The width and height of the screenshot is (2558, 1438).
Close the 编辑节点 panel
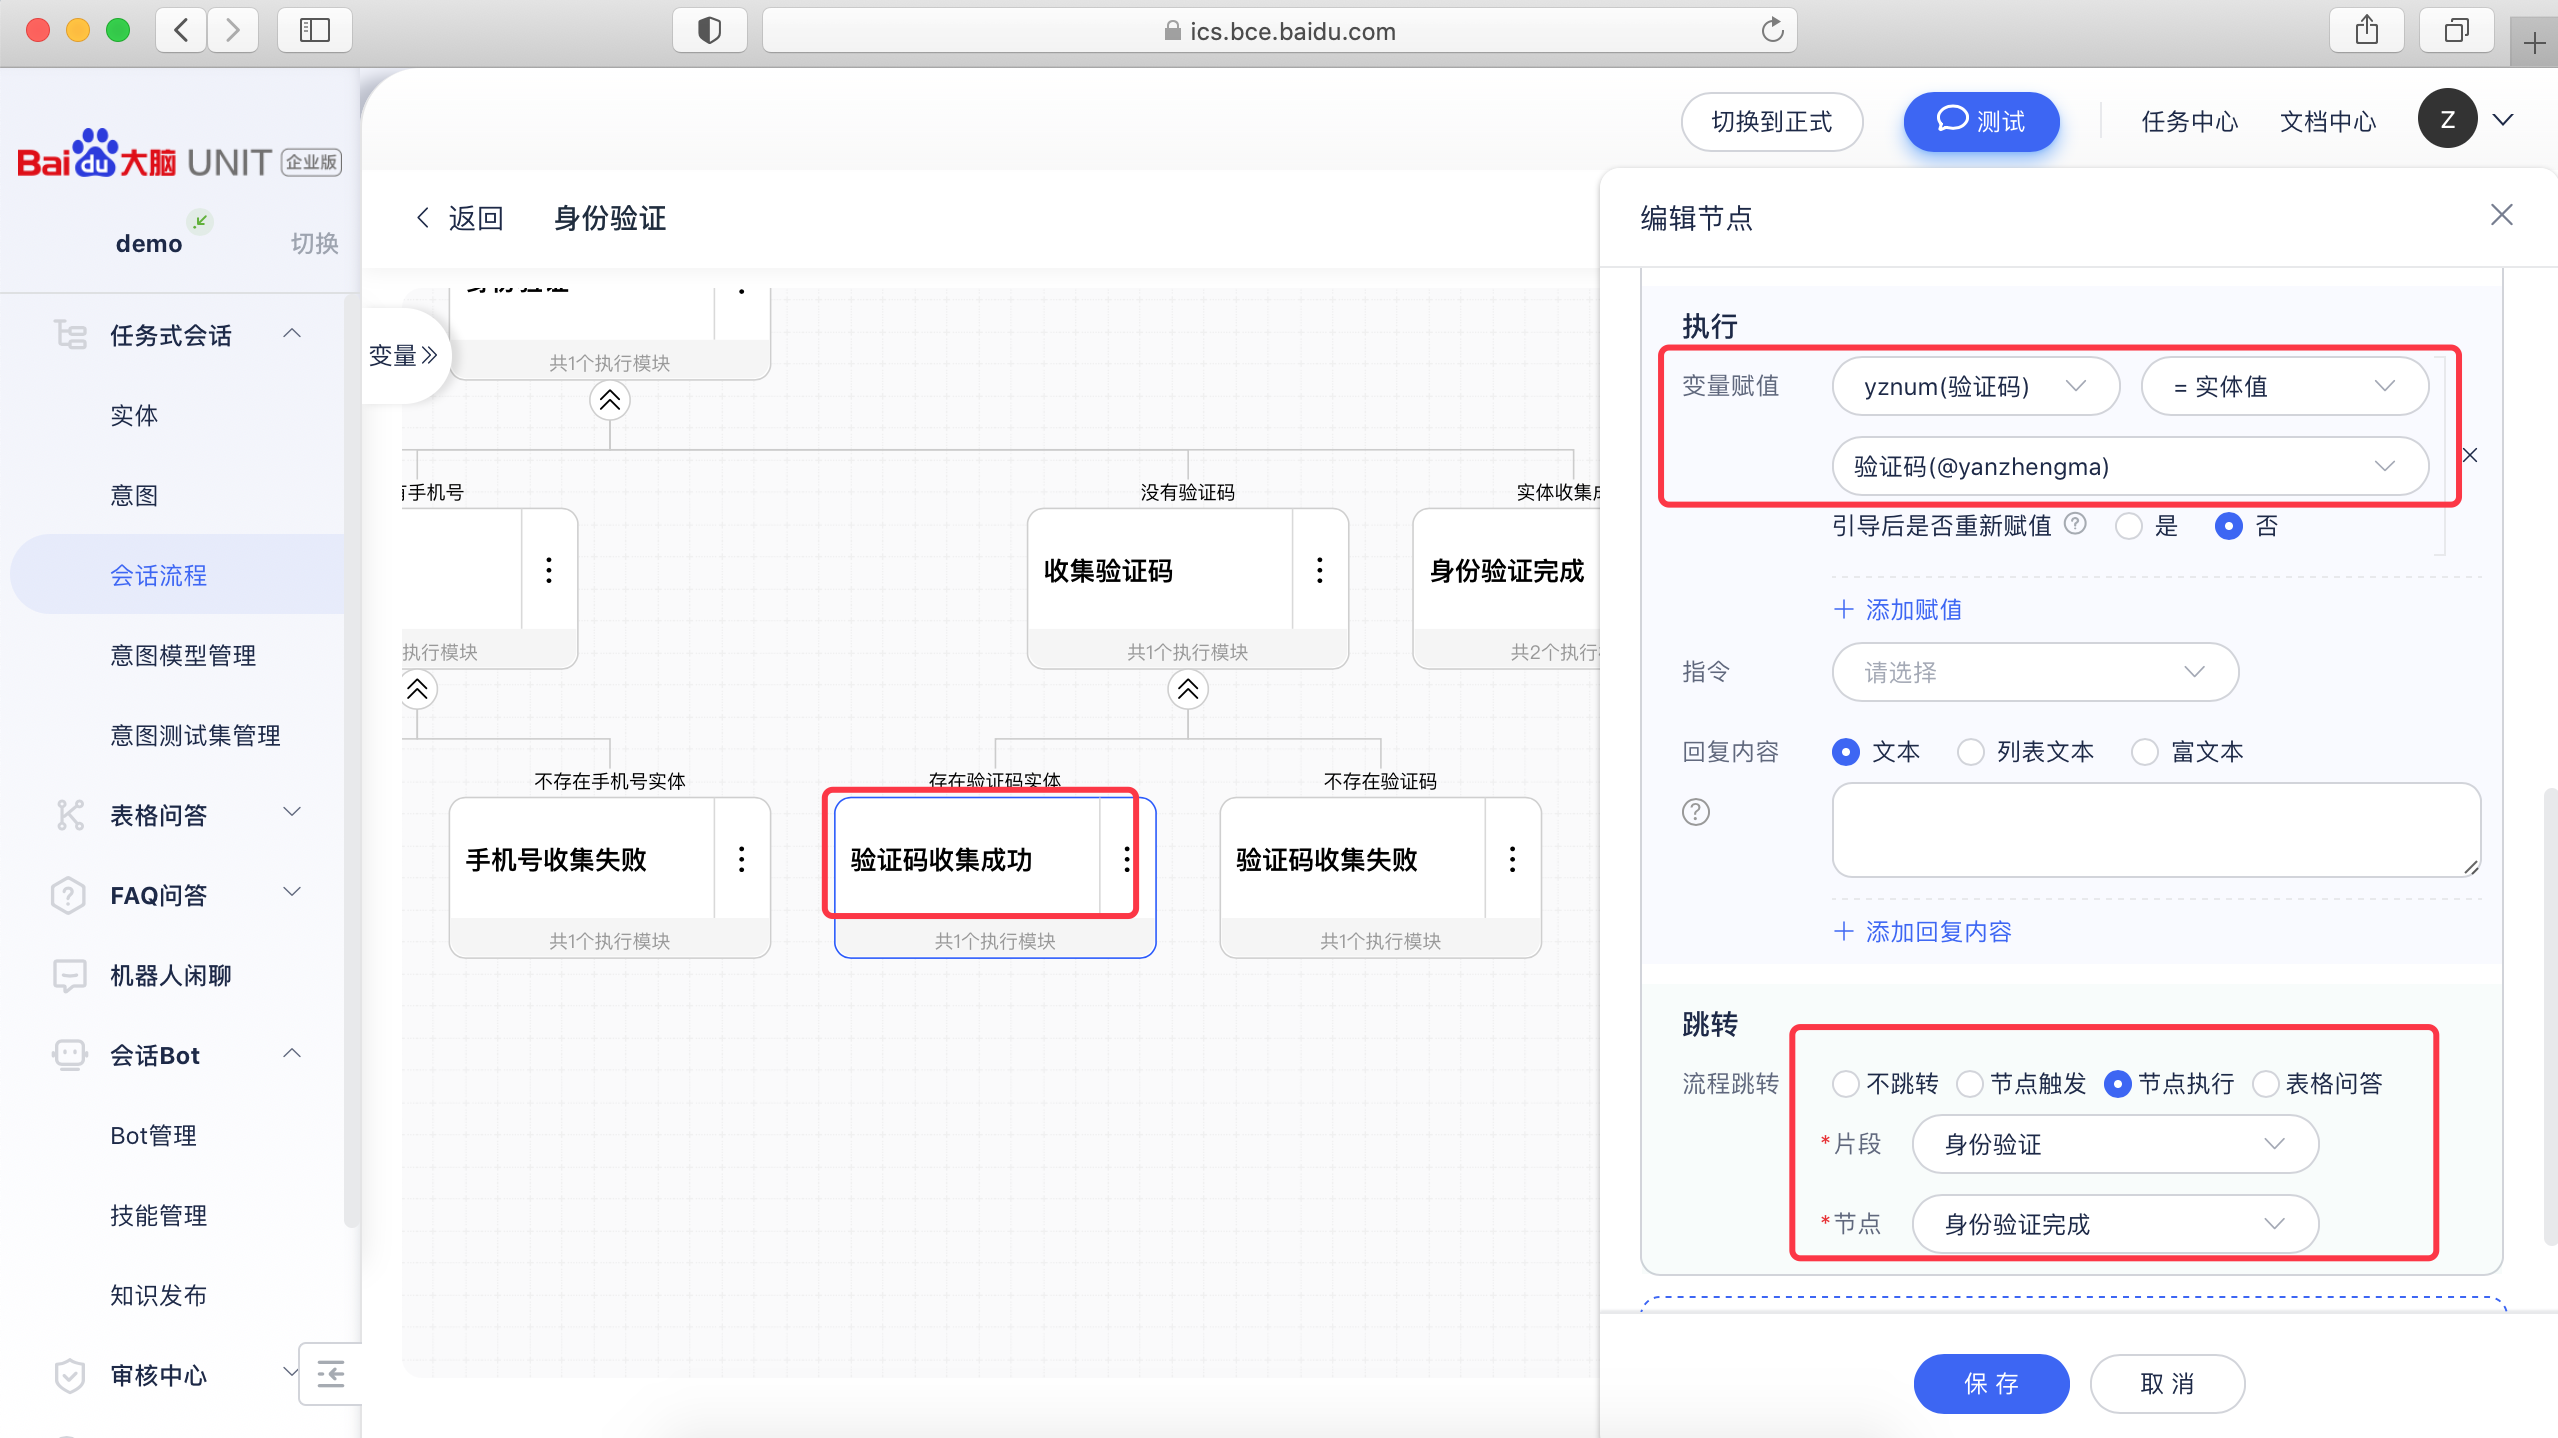[2501, 215]
